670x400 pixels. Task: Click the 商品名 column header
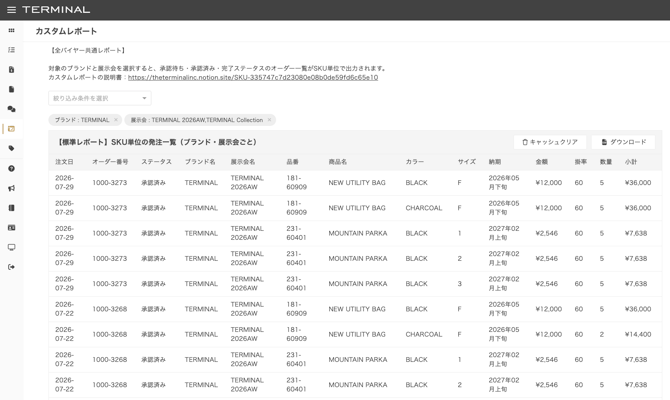pyautogui.click(x=338, y=162)
